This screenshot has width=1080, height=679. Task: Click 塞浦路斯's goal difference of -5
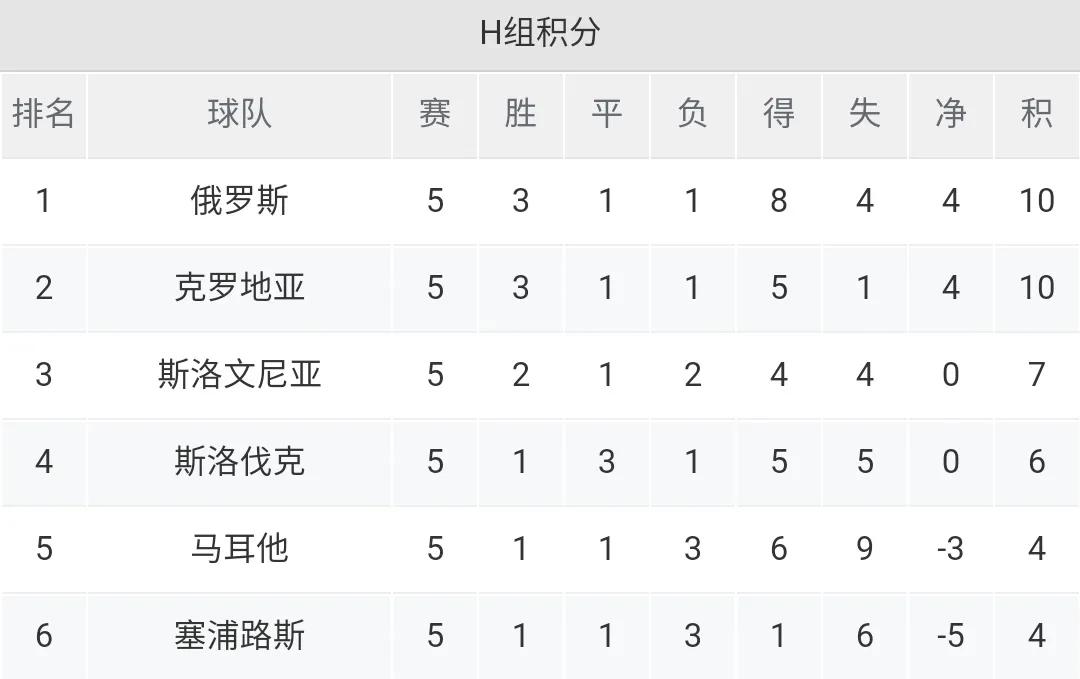tap(950, 635)
